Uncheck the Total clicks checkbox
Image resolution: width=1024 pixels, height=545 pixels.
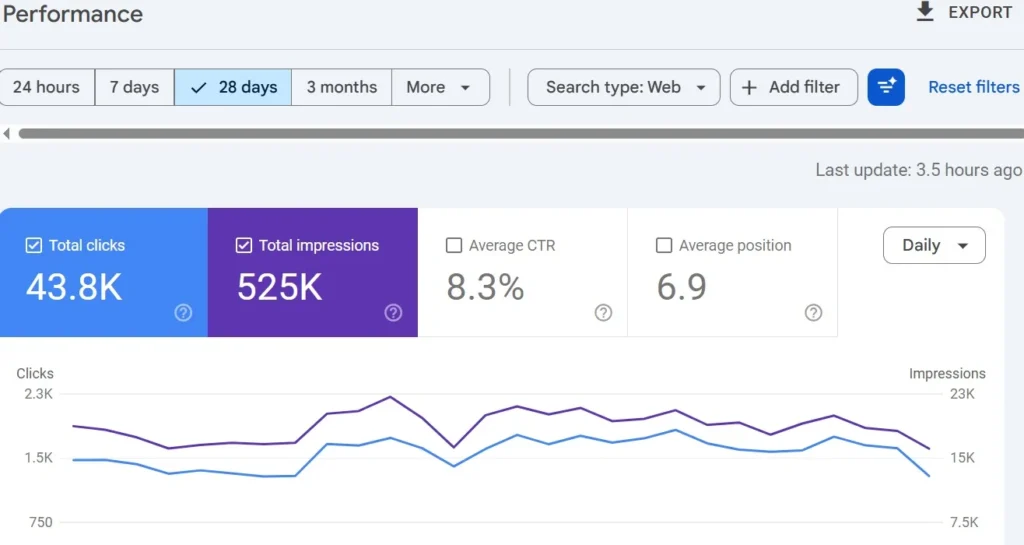pyautogui.click(x=34, y=245)
